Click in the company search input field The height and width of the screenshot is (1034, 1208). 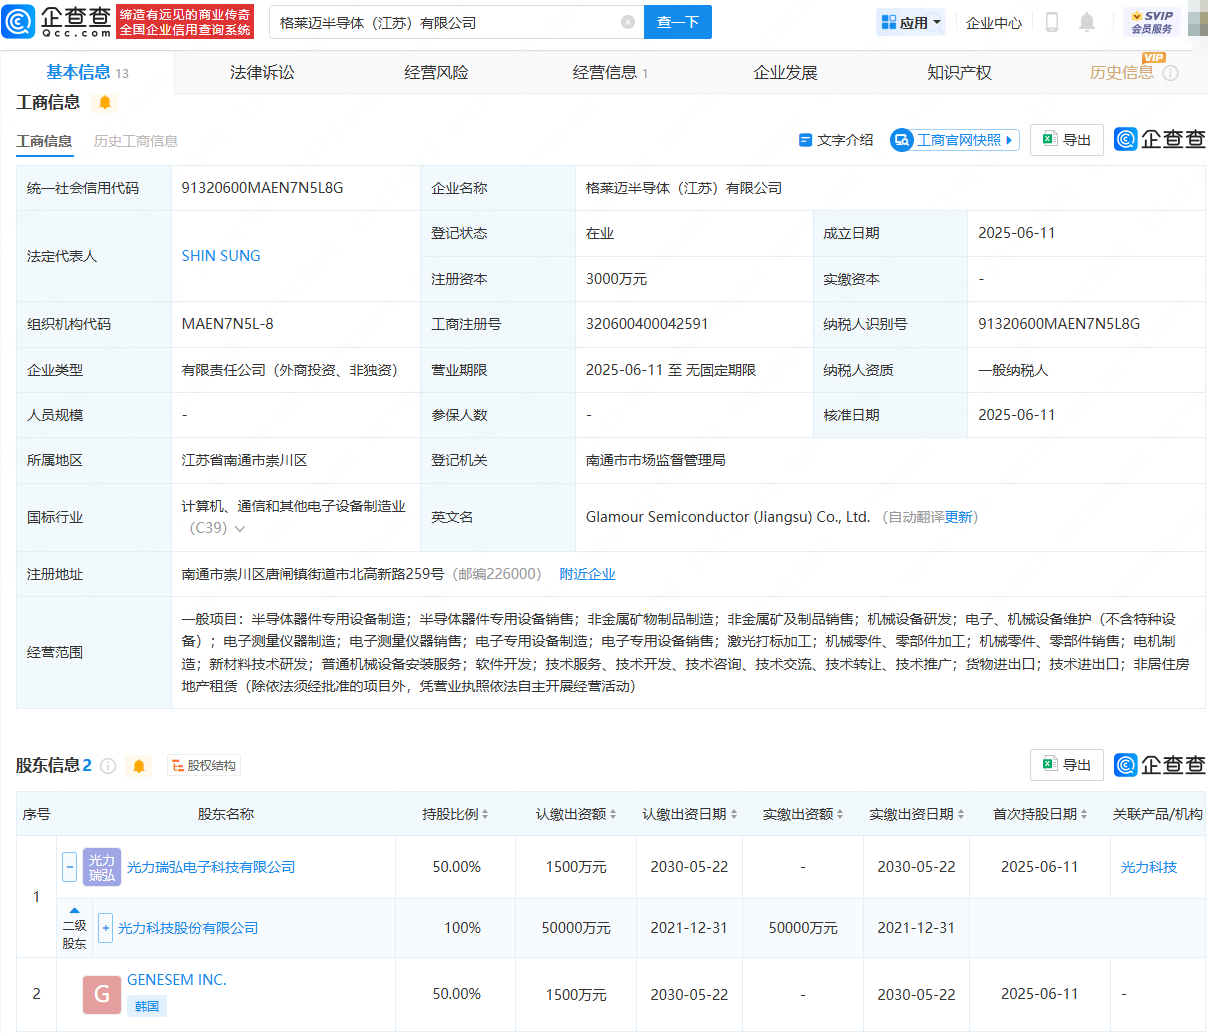pos(445,22)
